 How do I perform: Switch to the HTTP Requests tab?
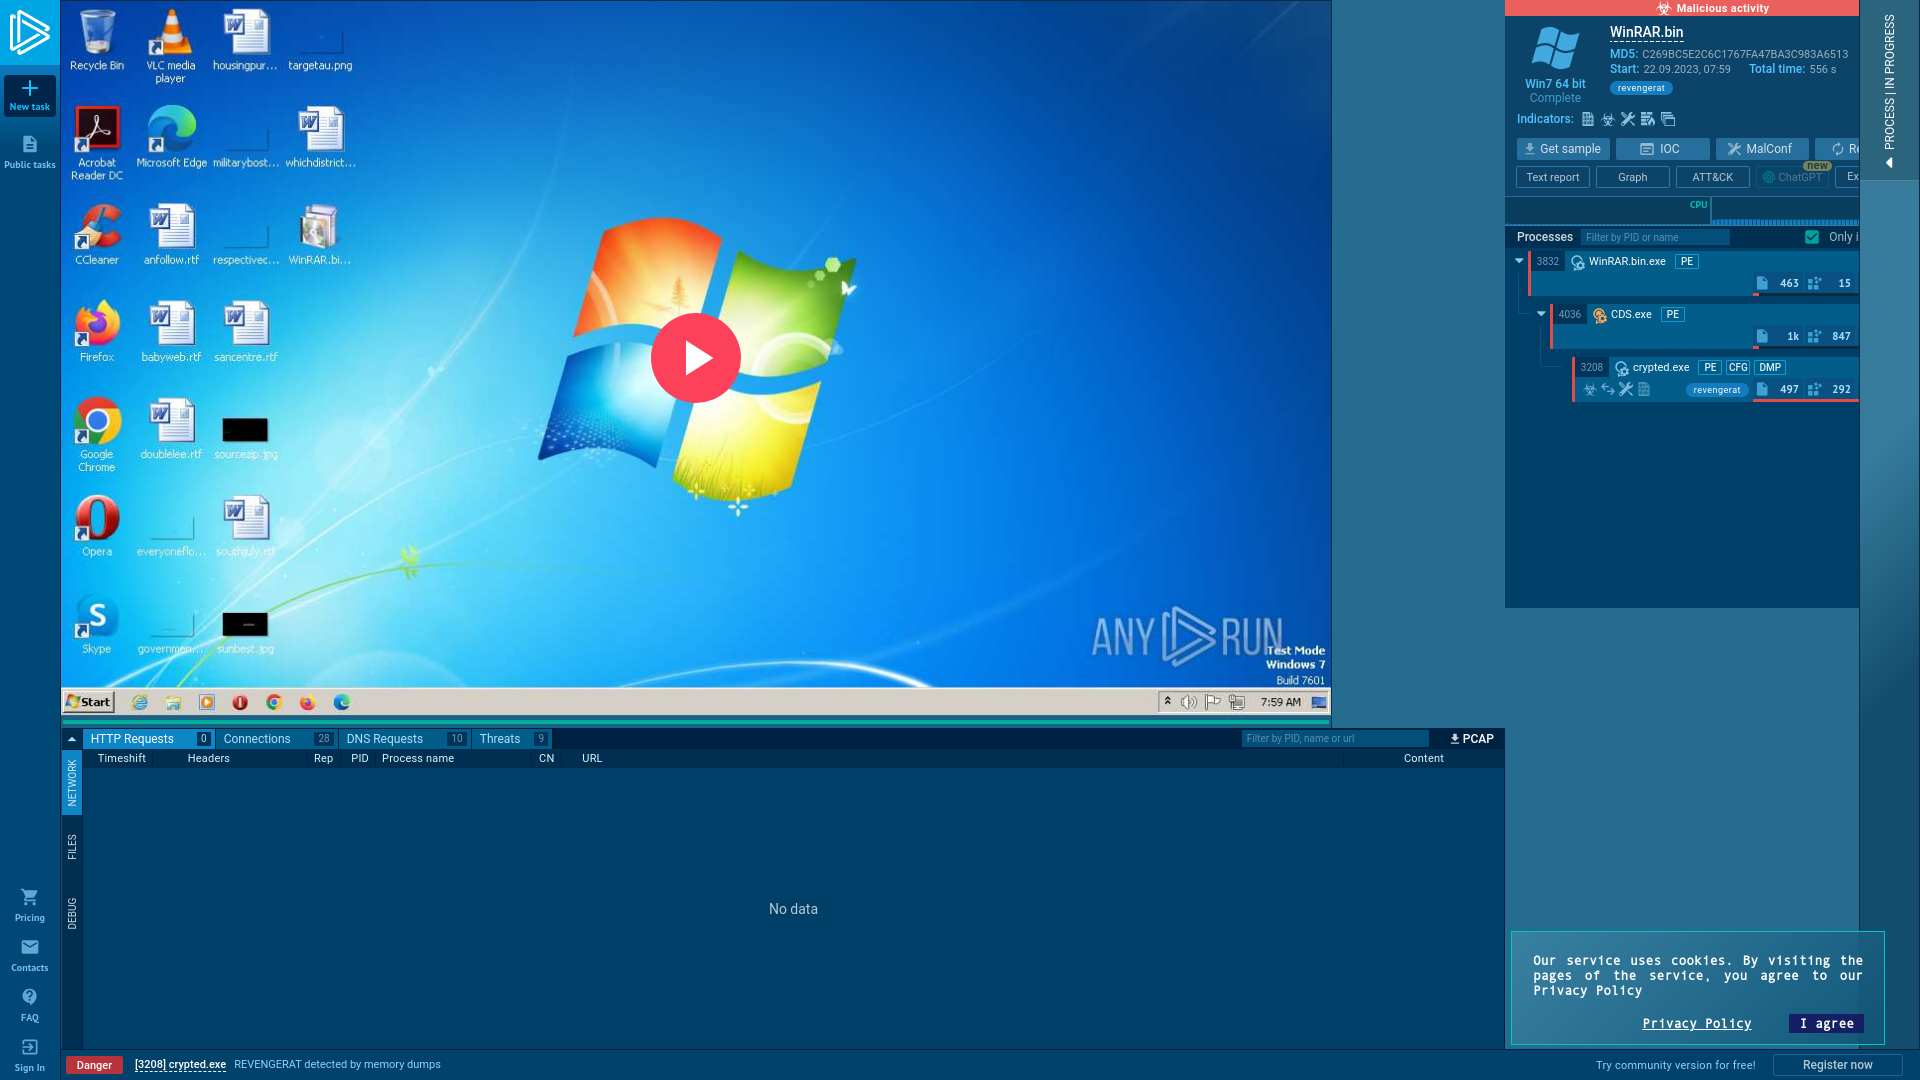pyautogui.click(x=149, y=739)
